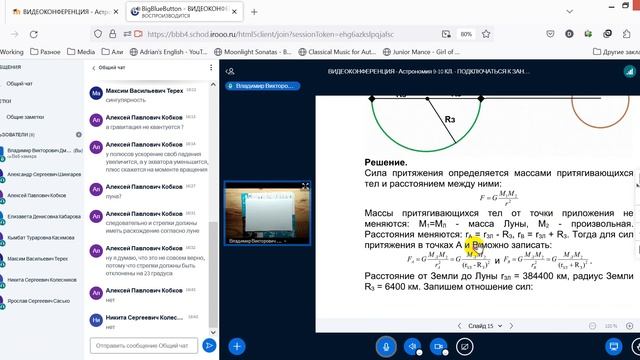Open the Другие закладки folder
The image size is (640, 360).
(x=616, y=52)
